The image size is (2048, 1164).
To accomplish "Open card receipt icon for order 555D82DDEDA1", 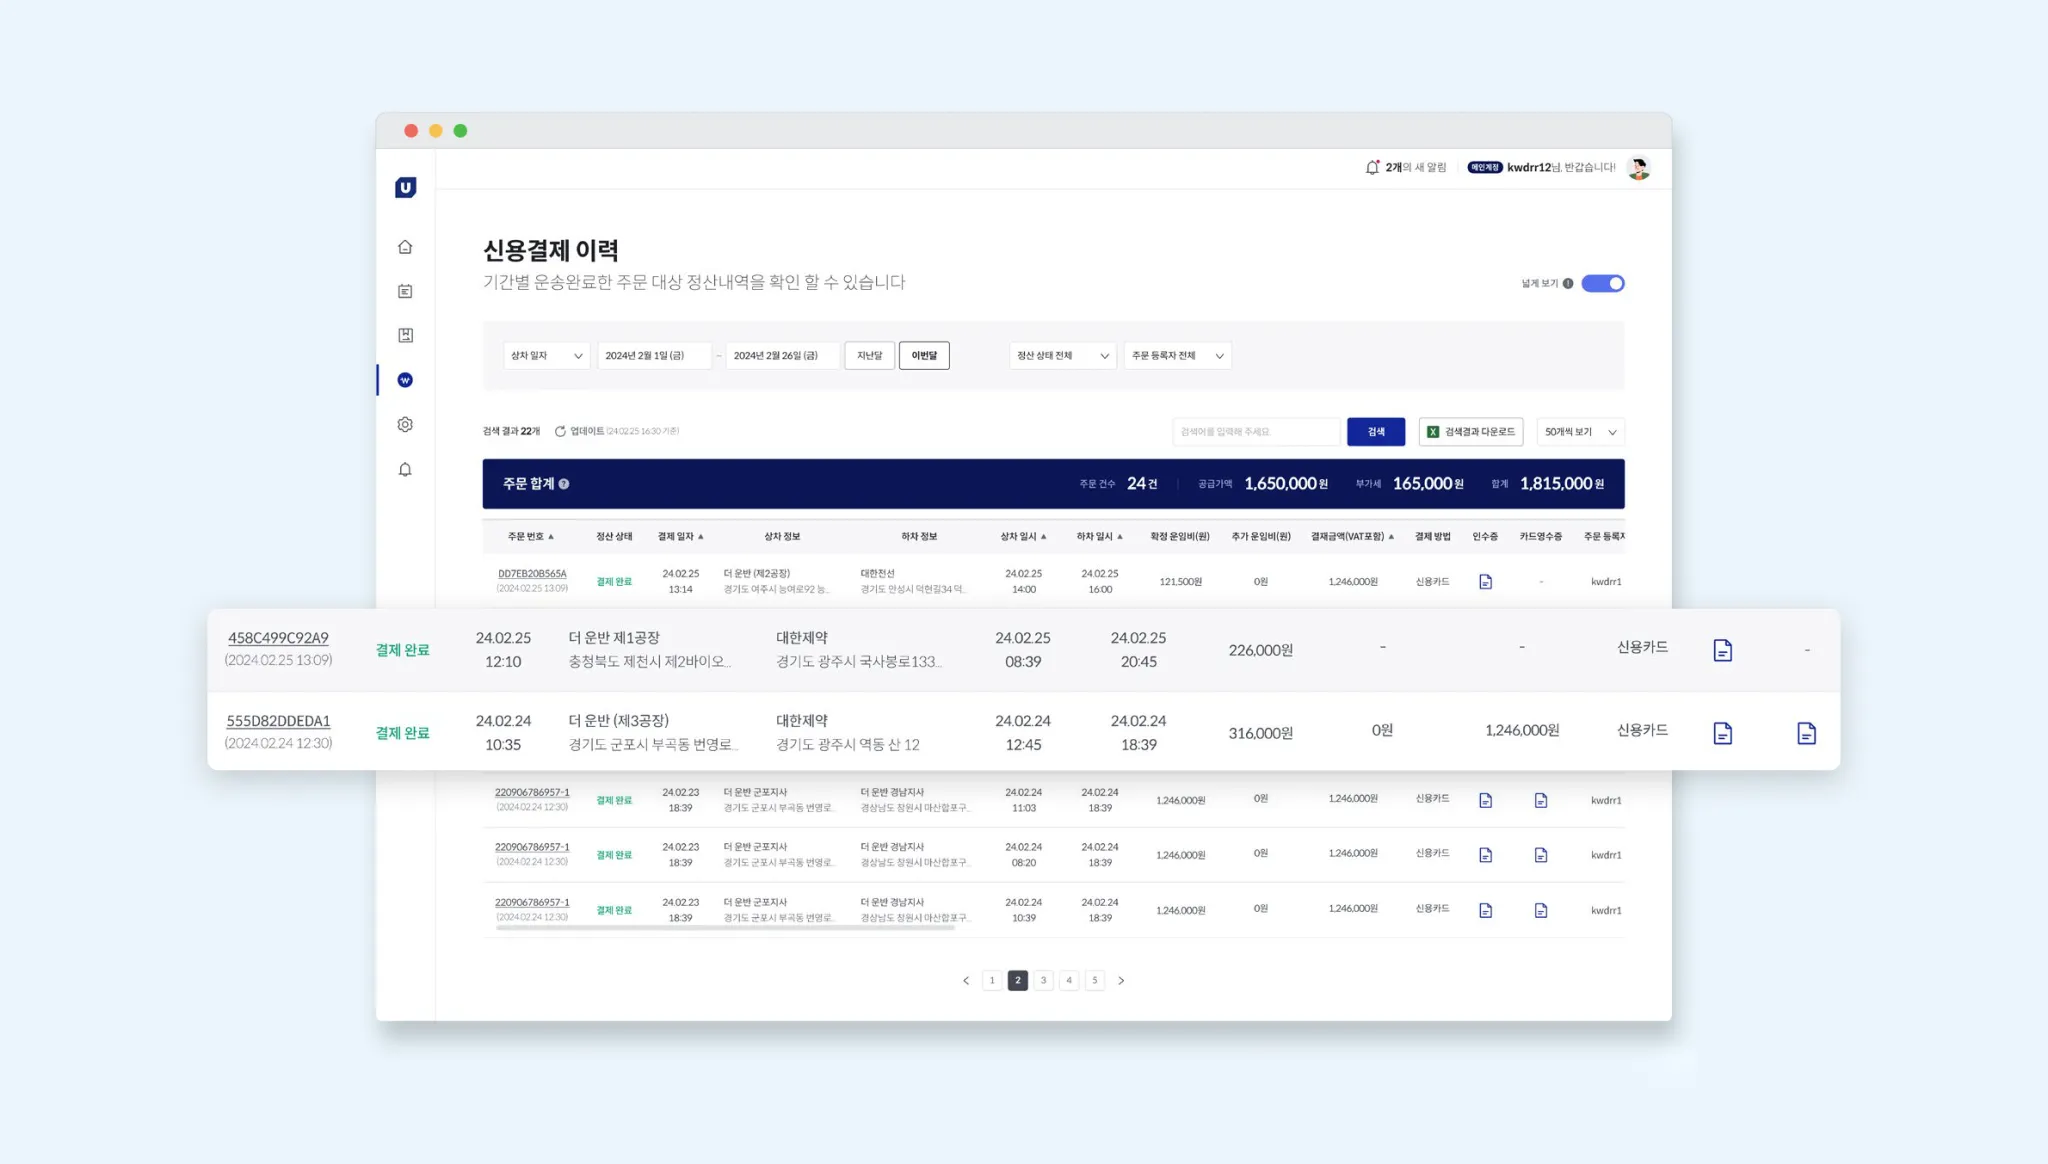I will coord(1806,733).
